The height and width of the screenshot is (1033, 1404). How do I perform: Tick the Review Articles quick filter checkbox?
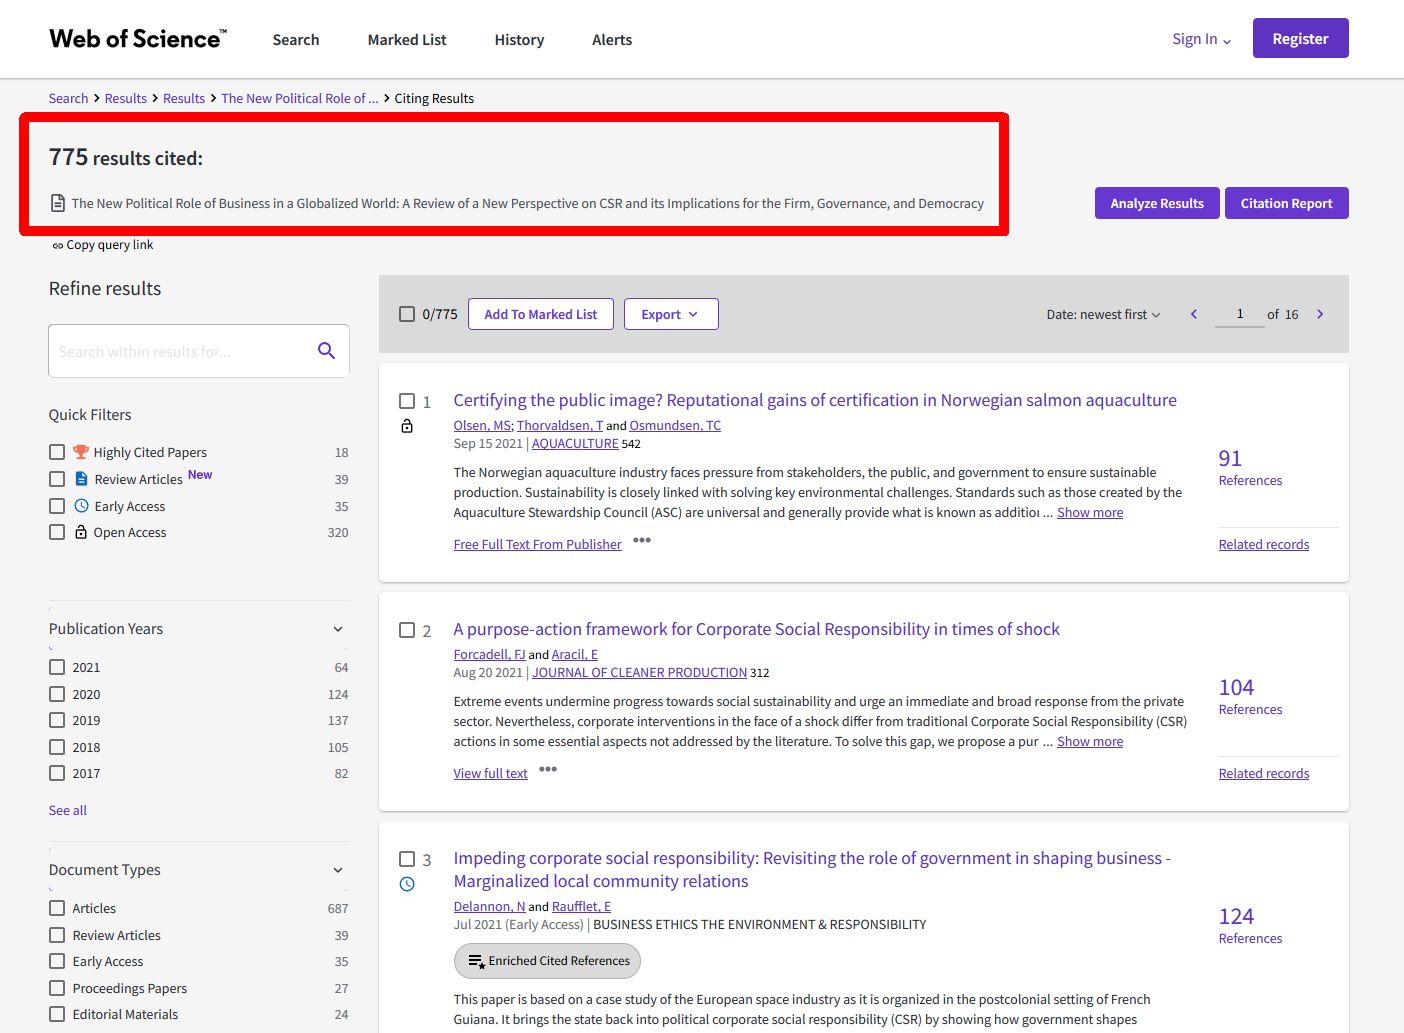(x=57, y=479)
